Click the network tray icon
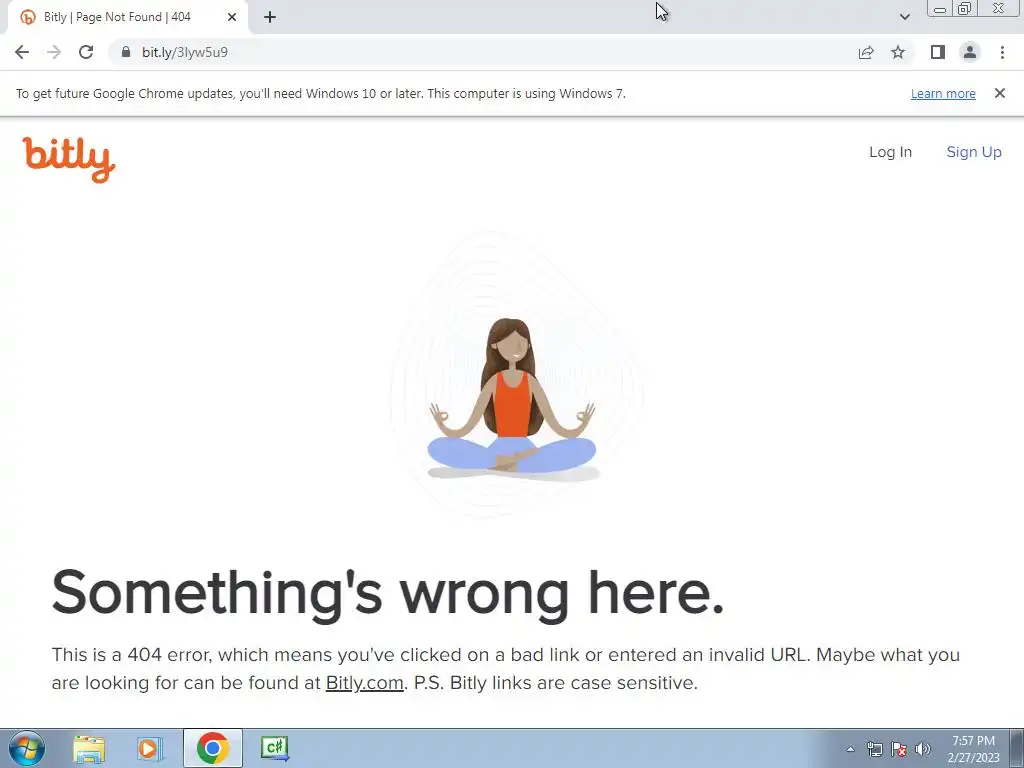Viewport: 1024px width, 768px height. click(x=874, y=749)
